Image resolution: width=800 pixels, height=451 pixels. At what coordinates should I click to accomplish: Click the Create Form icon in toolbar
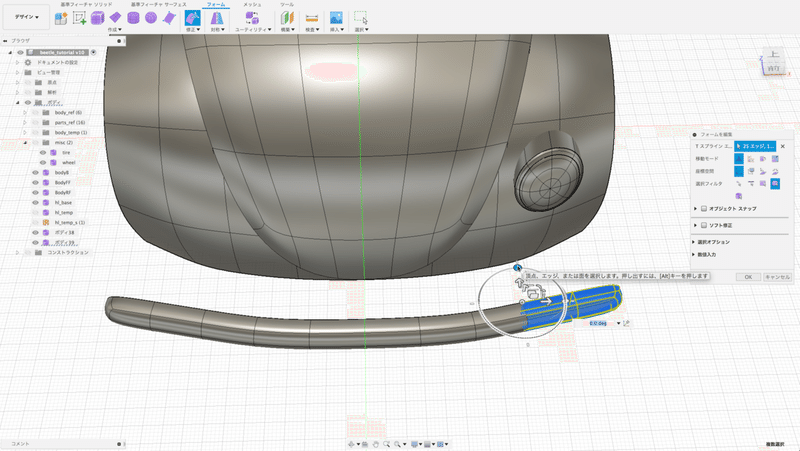[61, 18]
